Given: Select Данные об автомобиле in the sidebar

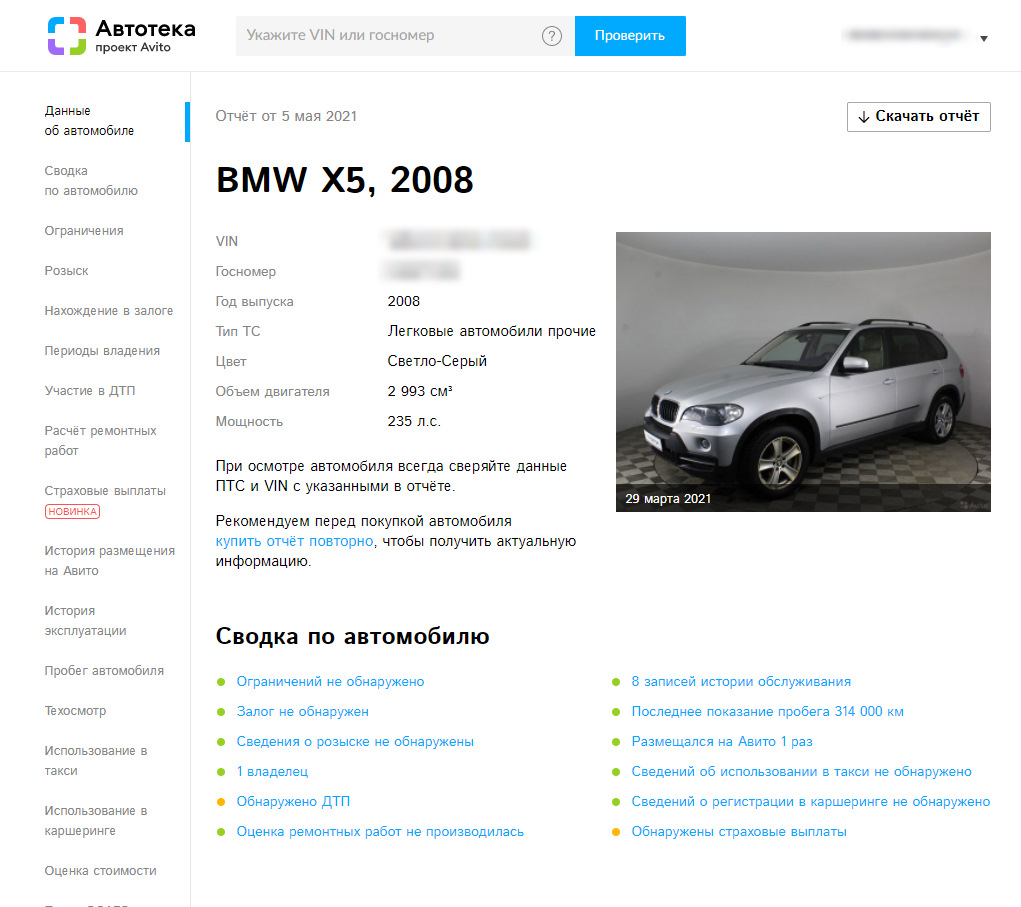Looking at the screenshot, I should (89, 120).
